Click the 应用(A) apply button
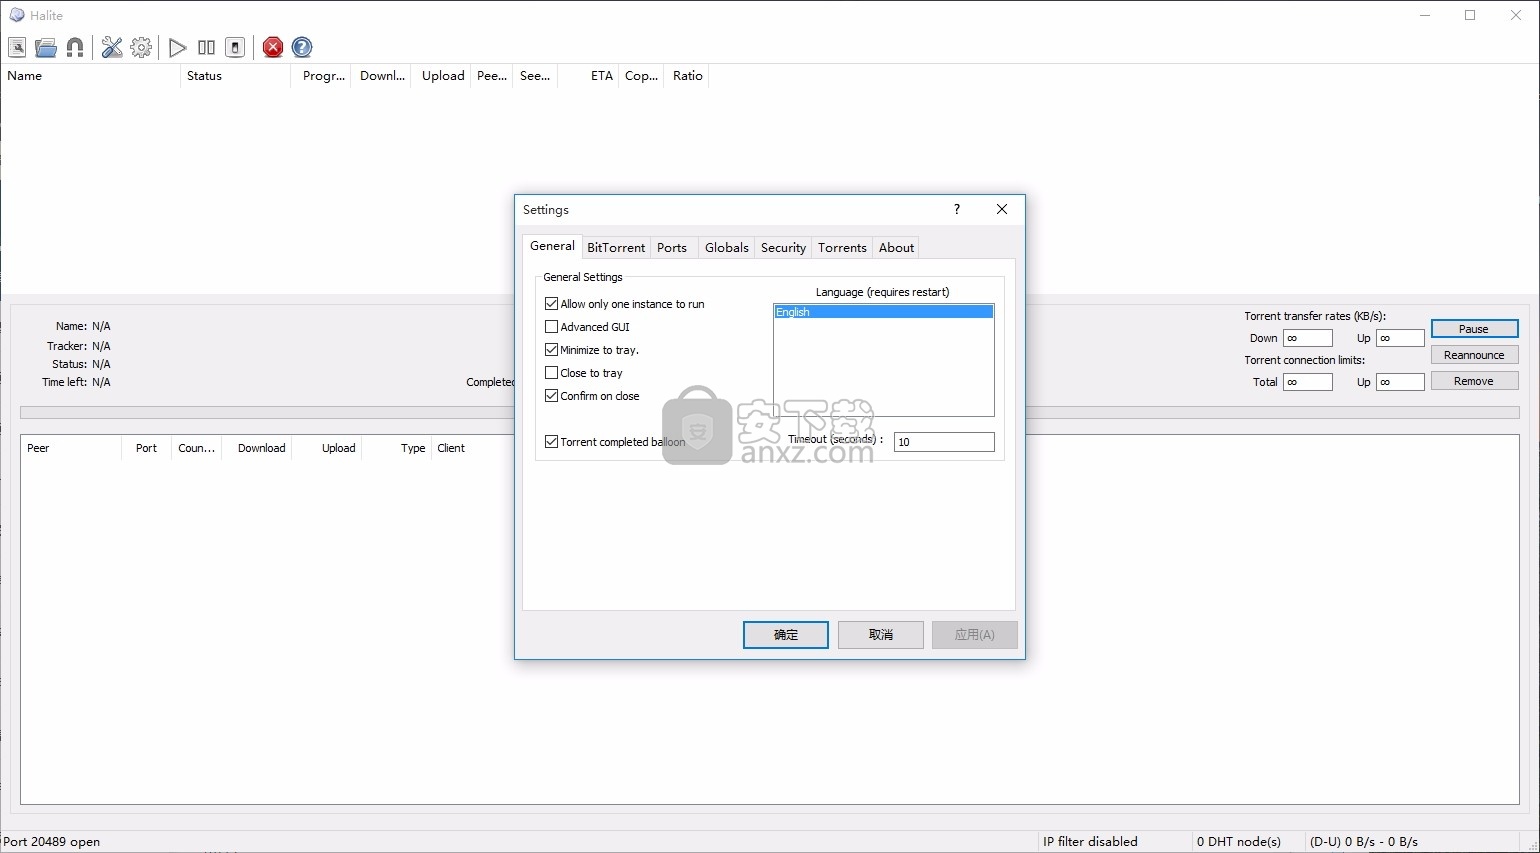1540x853 pixels. click(975, 635)
